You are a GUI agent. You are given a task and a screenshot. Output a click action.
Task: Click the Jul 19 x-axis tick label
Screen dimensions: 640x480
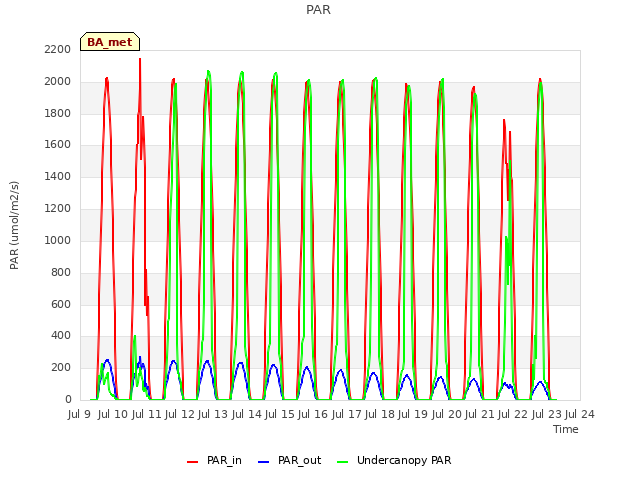(412, 414)
